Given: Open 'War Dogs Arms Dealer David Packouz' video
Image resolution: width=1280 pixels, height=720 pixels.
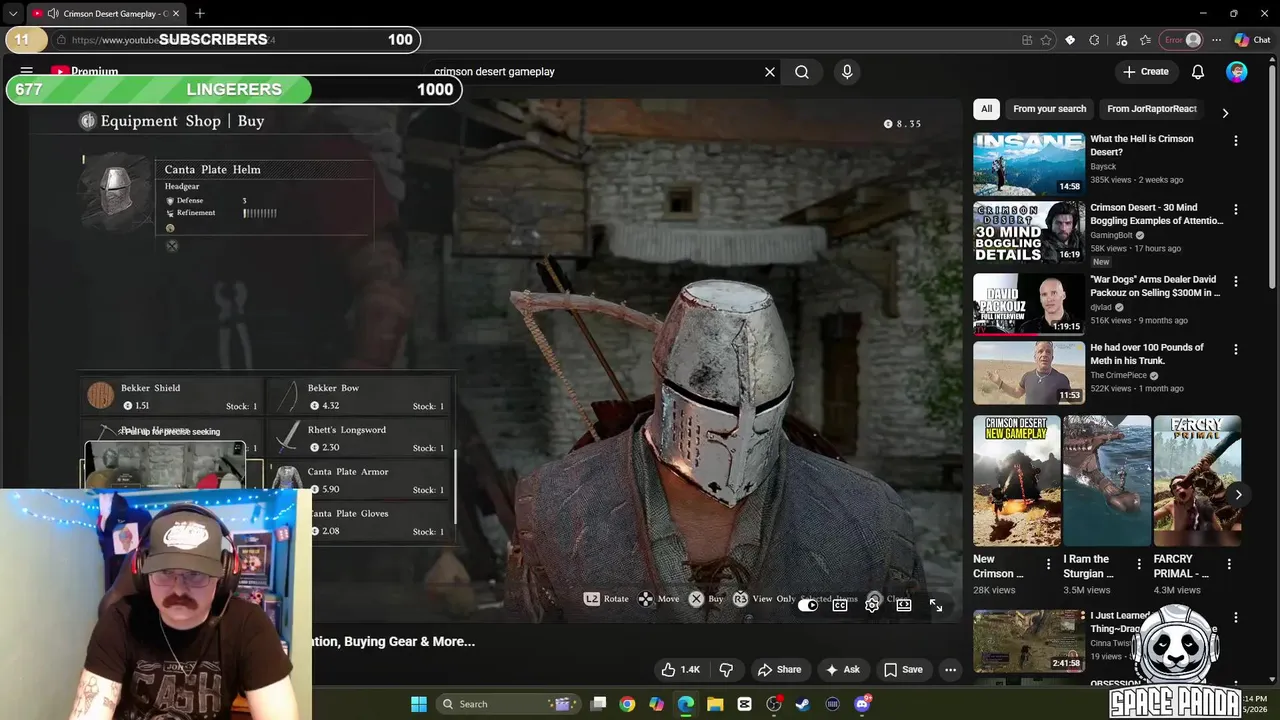Looking at the screenshot, I should [1029, 303].
